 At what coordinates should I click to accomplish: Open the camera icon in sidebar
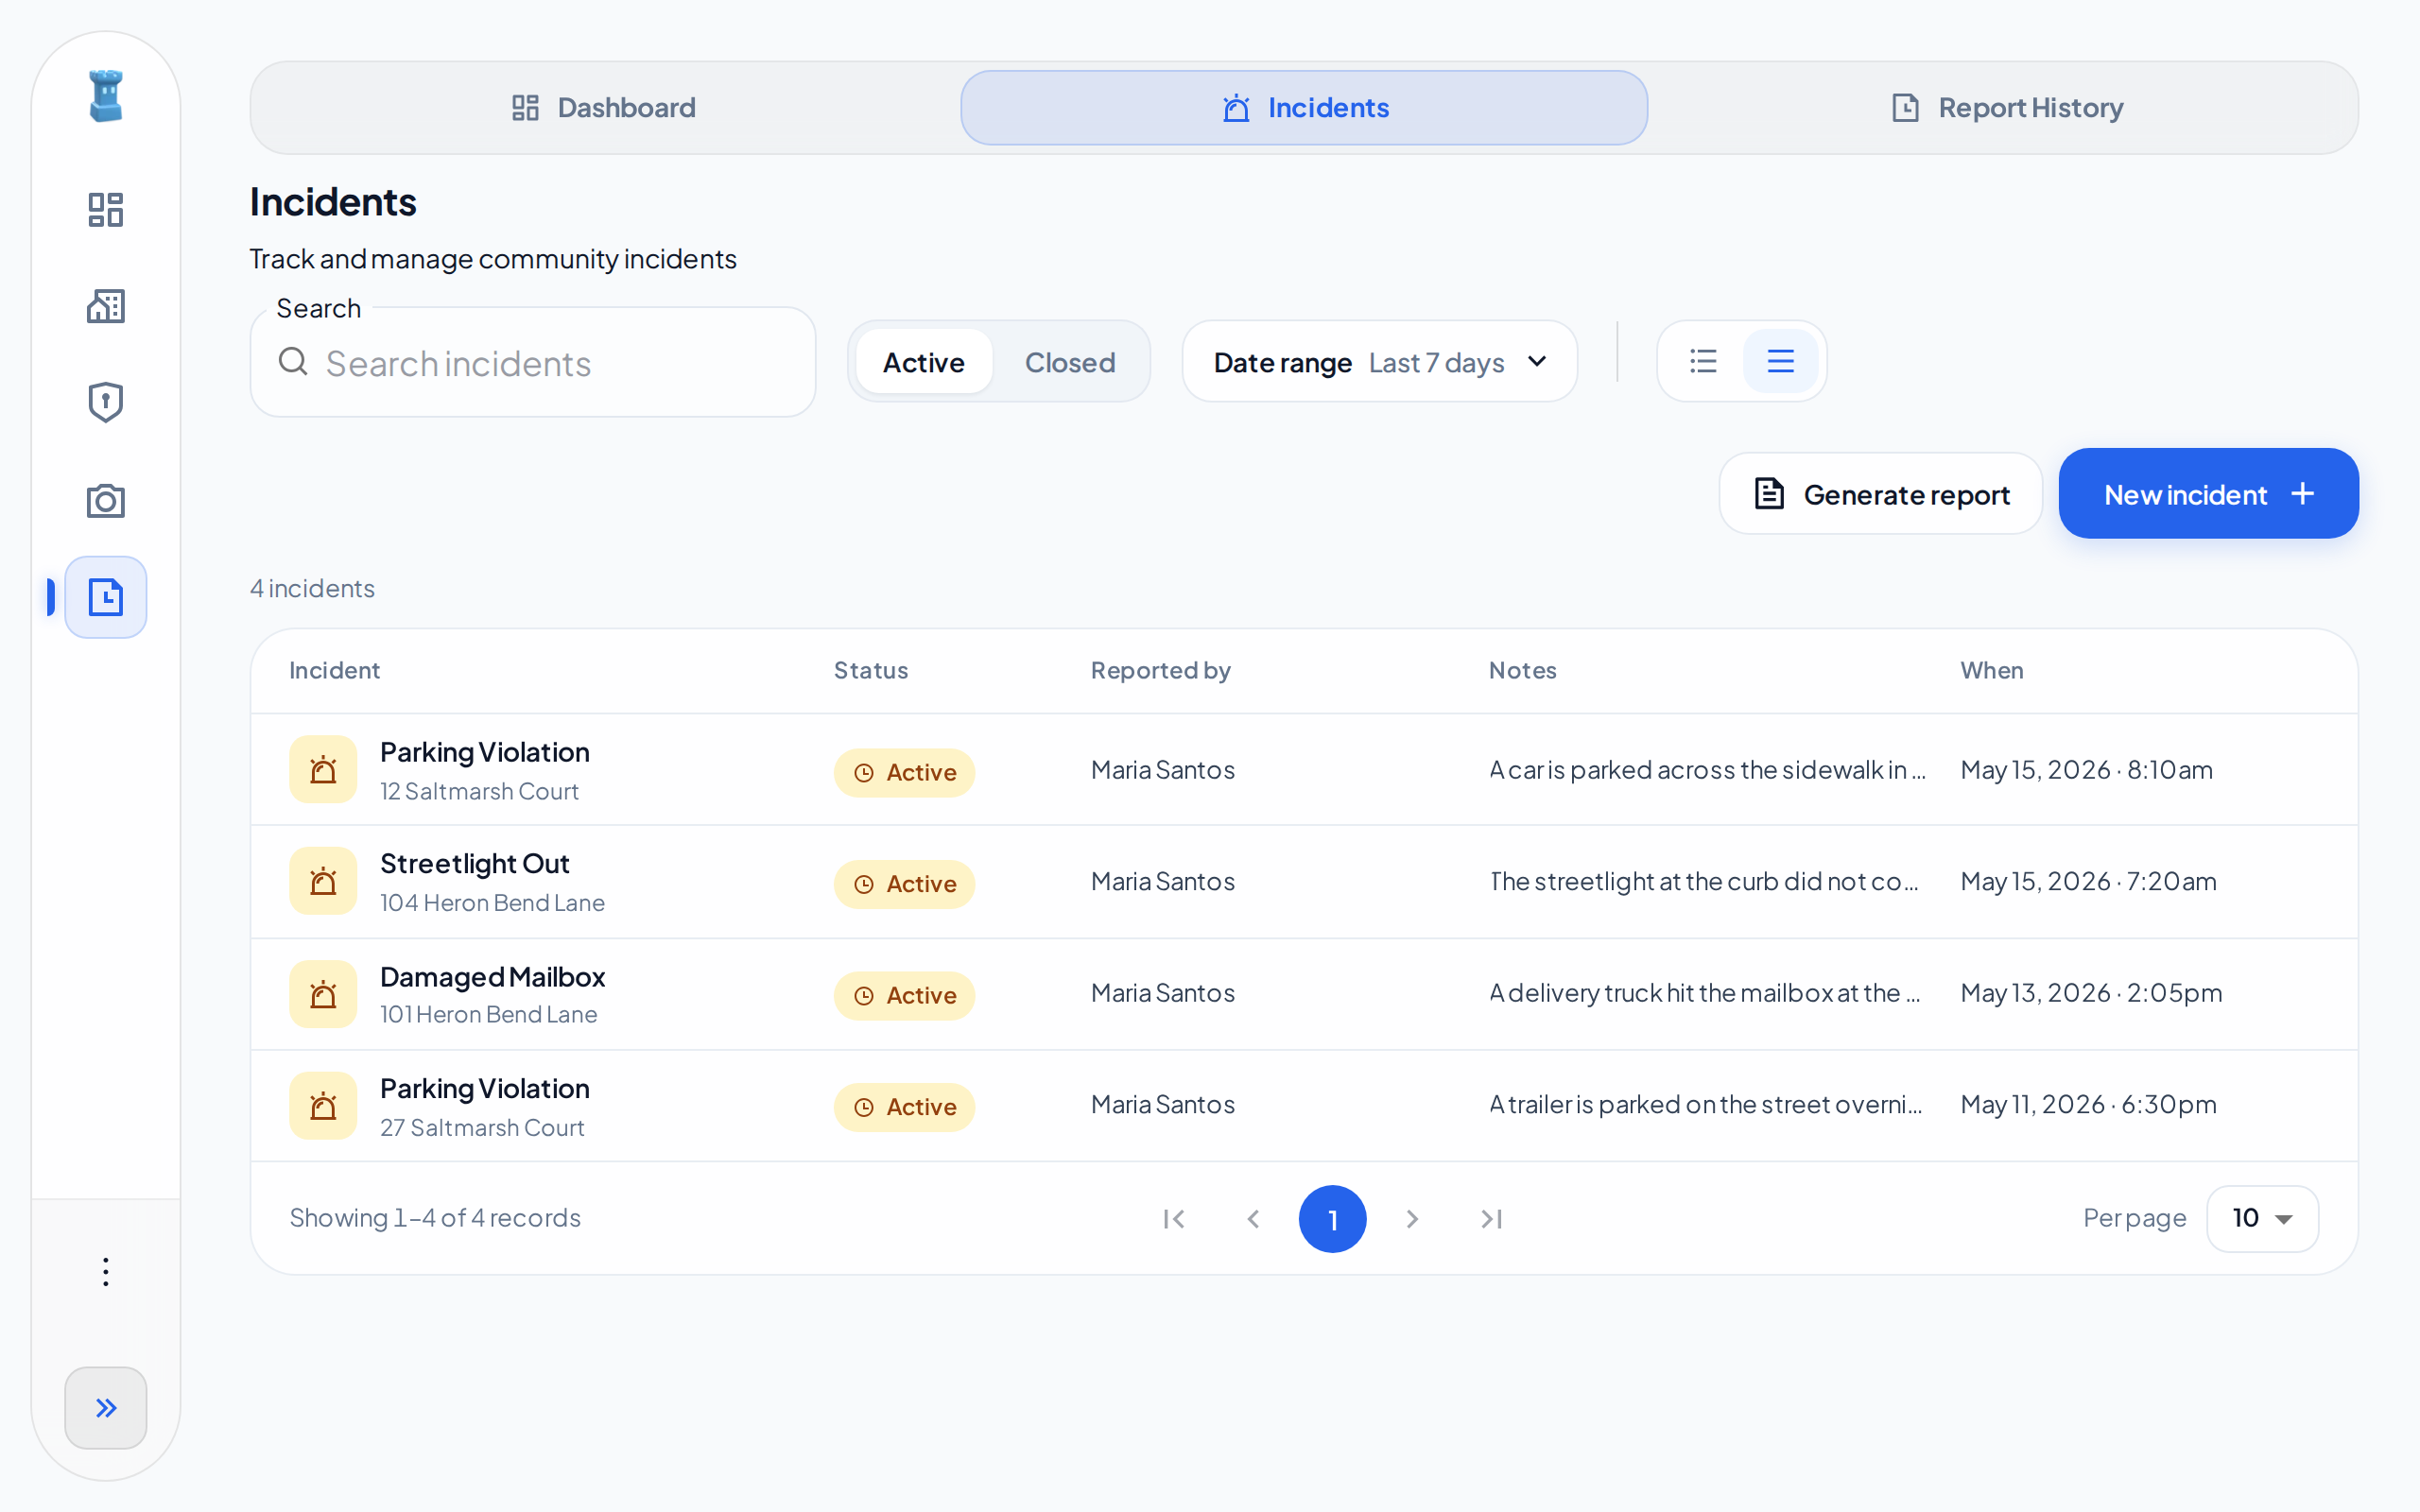pyautogui.click(x=105, y=500)
